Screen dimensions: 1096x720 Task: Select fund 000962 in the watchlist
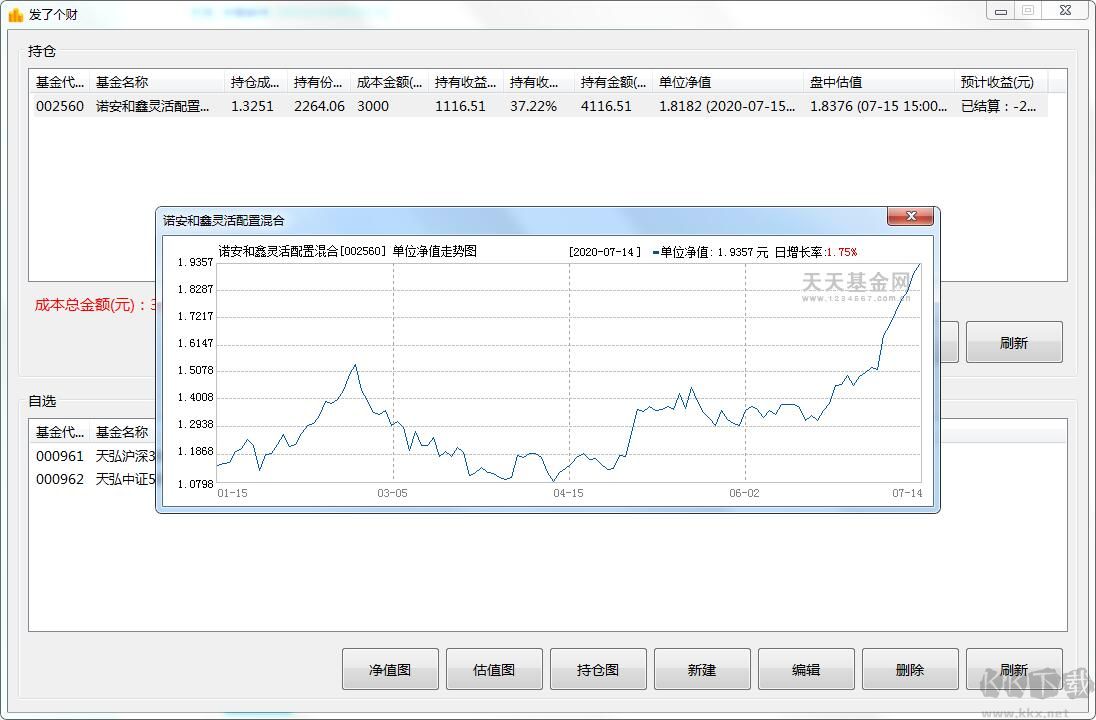tap(60, 479)
